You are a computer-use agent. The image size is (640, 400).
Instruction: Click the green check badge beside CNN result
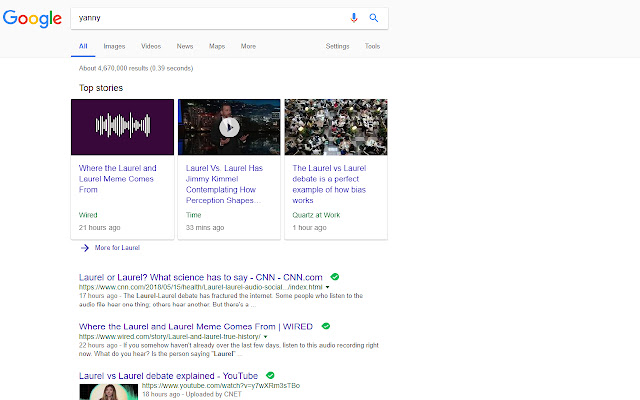335,277
